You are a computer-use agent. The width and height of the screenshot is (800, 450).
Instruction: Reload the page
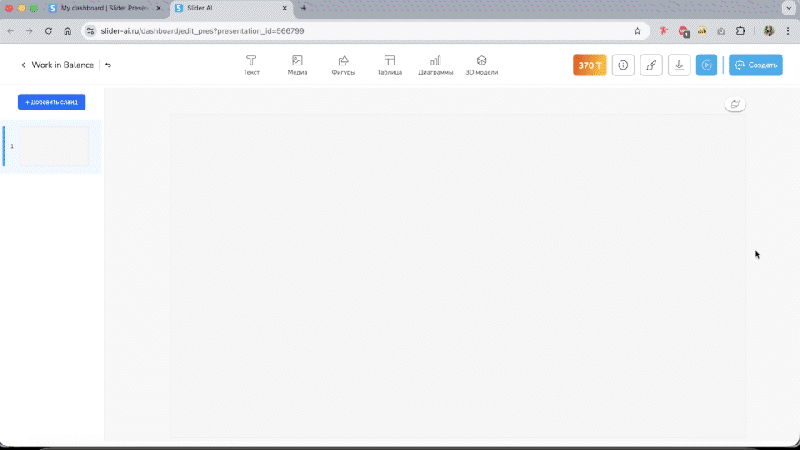click(x=48, y=31)
